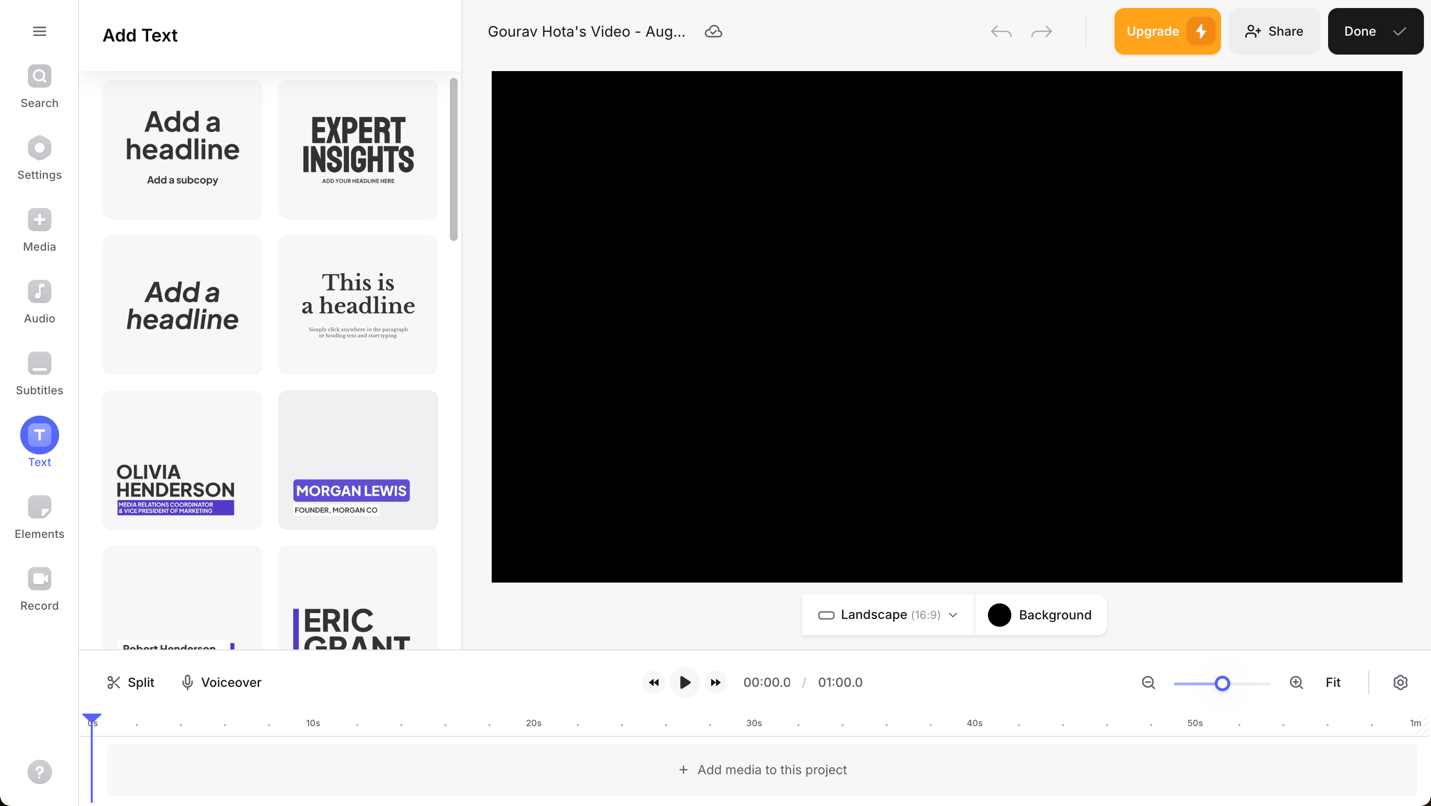Undo the last action
This screenshot has width=1431, height=806.
[1001, 32]
